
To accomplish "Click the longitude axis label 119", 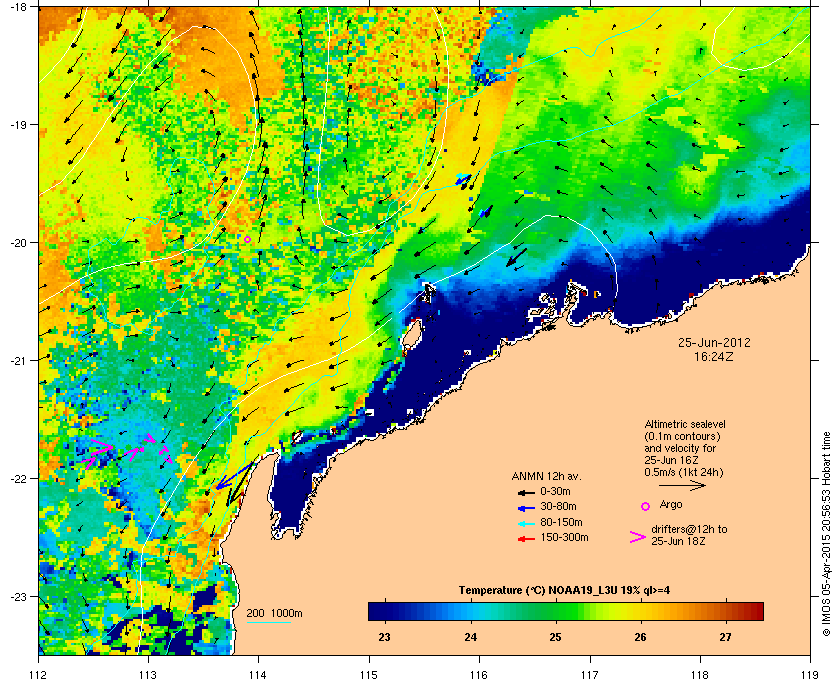I will [810, 674].
